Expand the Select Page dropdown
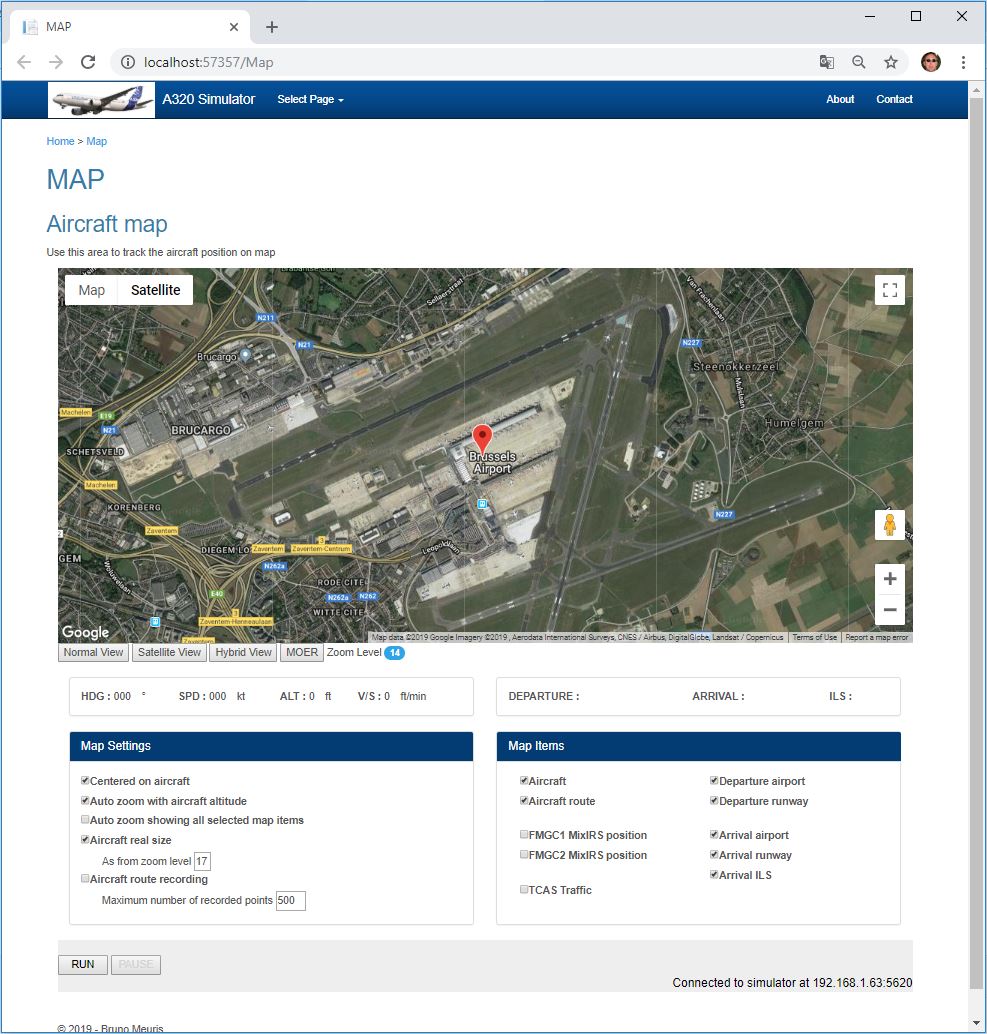Image resolution: width=987 pixels, height=1034 pixels. 310,100
